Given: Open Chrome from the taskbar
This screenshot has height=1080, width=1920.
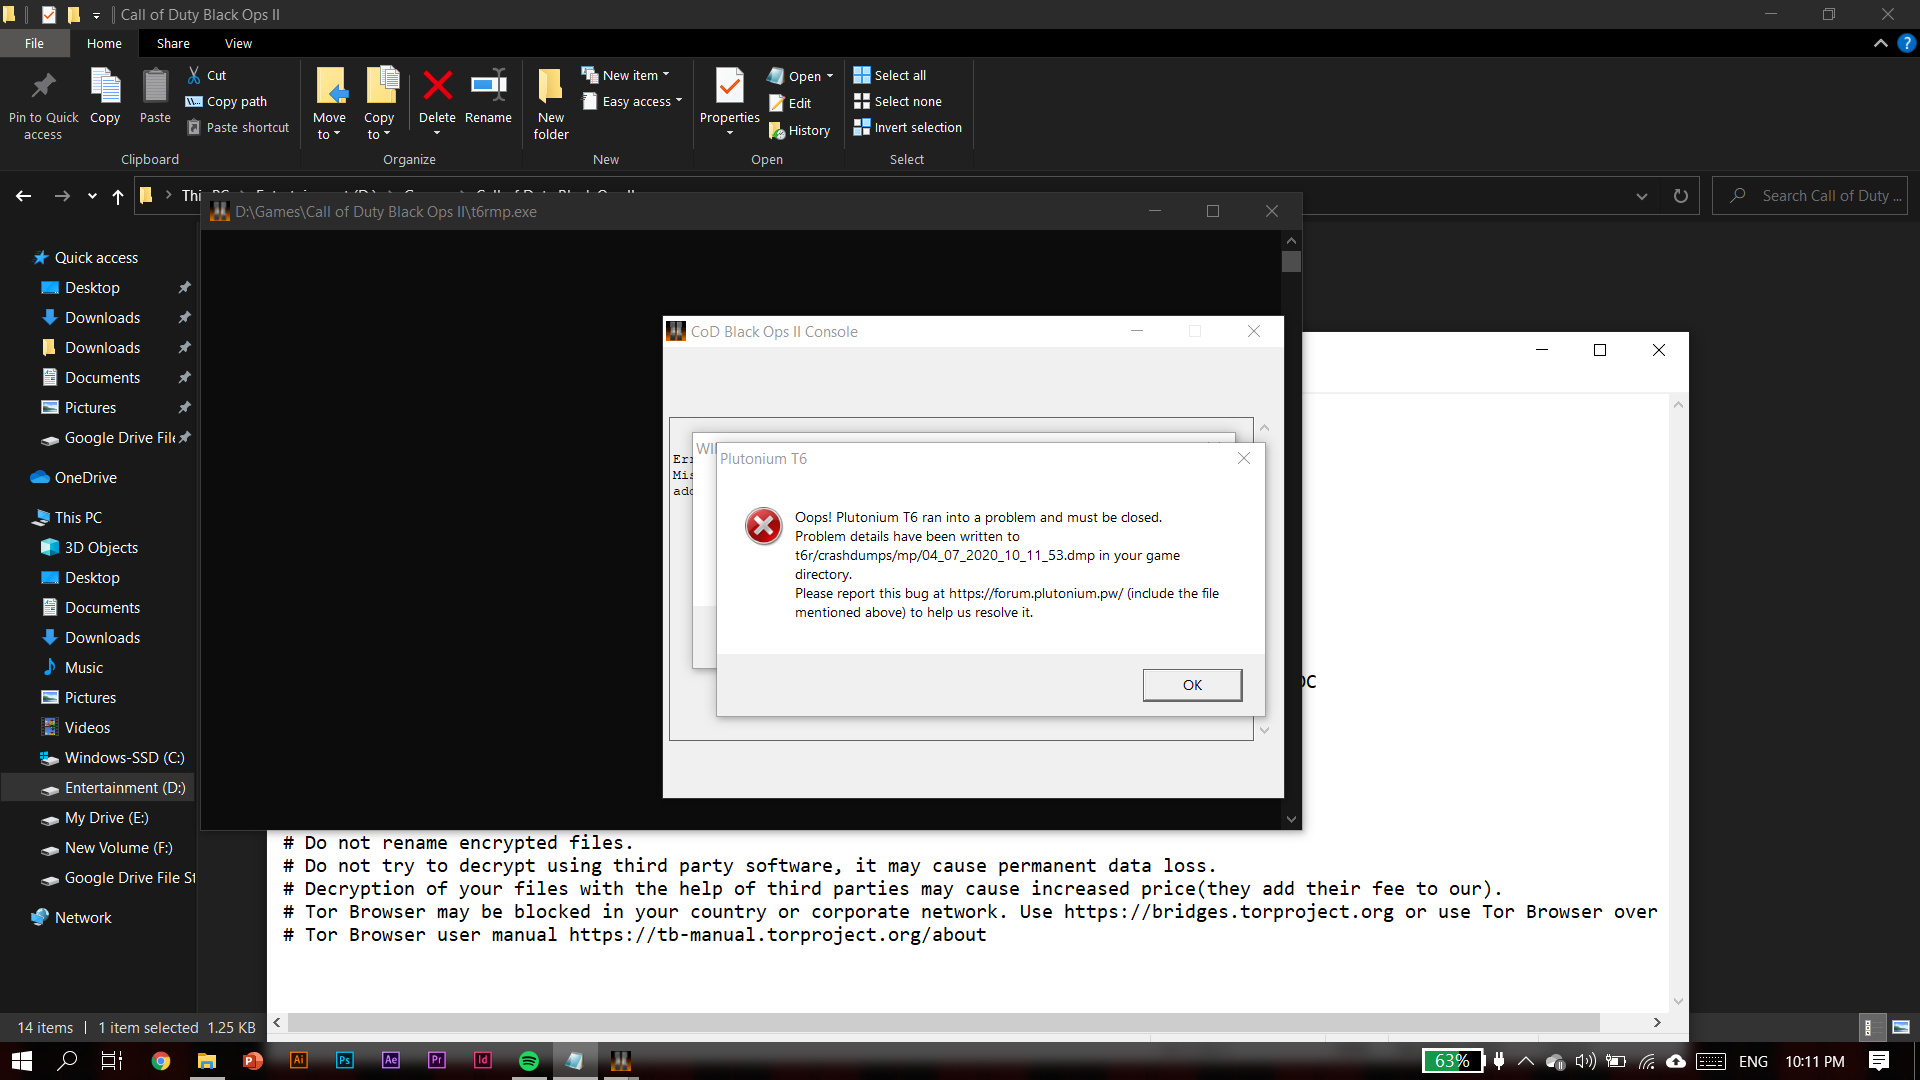Looking at the screenshot, I should (x=160, y=1061).
